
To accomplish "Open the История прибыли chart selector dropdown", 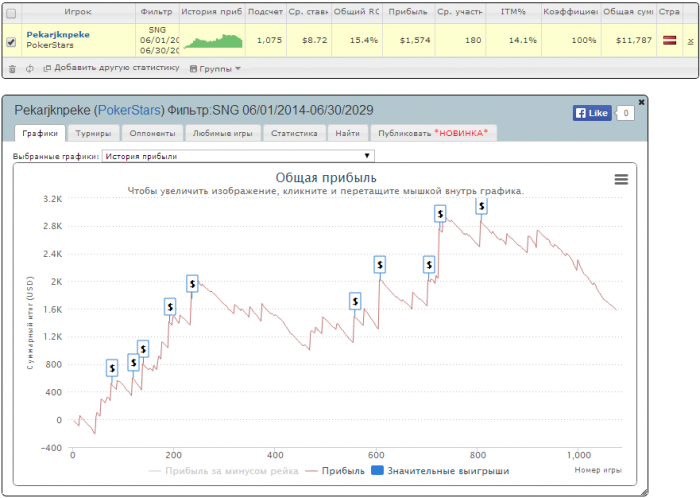I will tap(238, 156).
